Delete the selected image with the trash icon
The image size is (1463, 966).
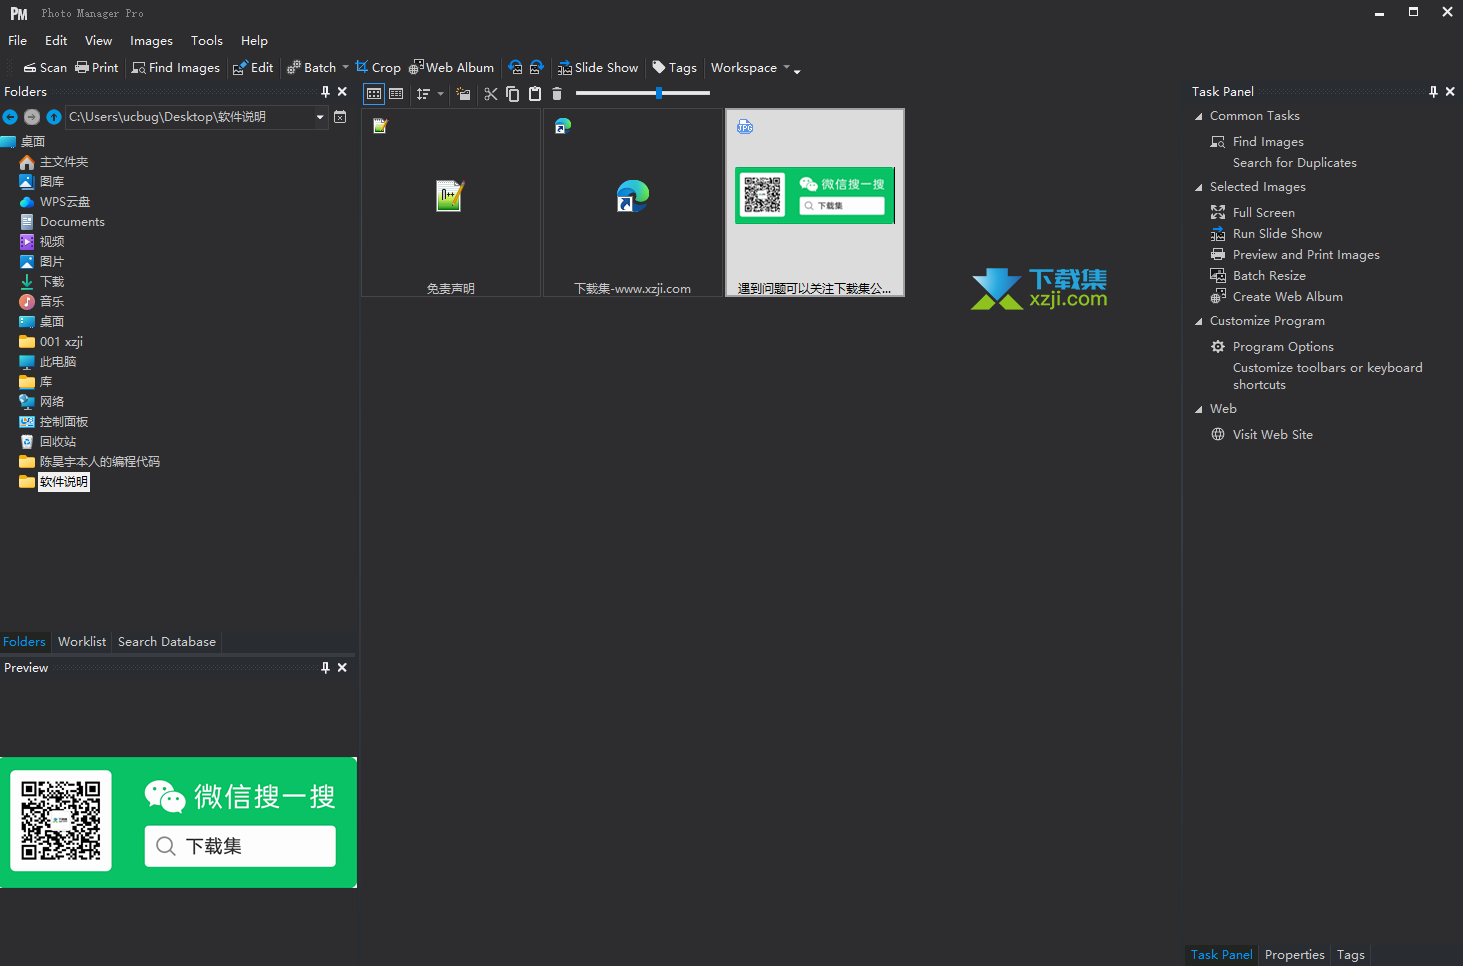pyautogui.click(x=557, y=94)
